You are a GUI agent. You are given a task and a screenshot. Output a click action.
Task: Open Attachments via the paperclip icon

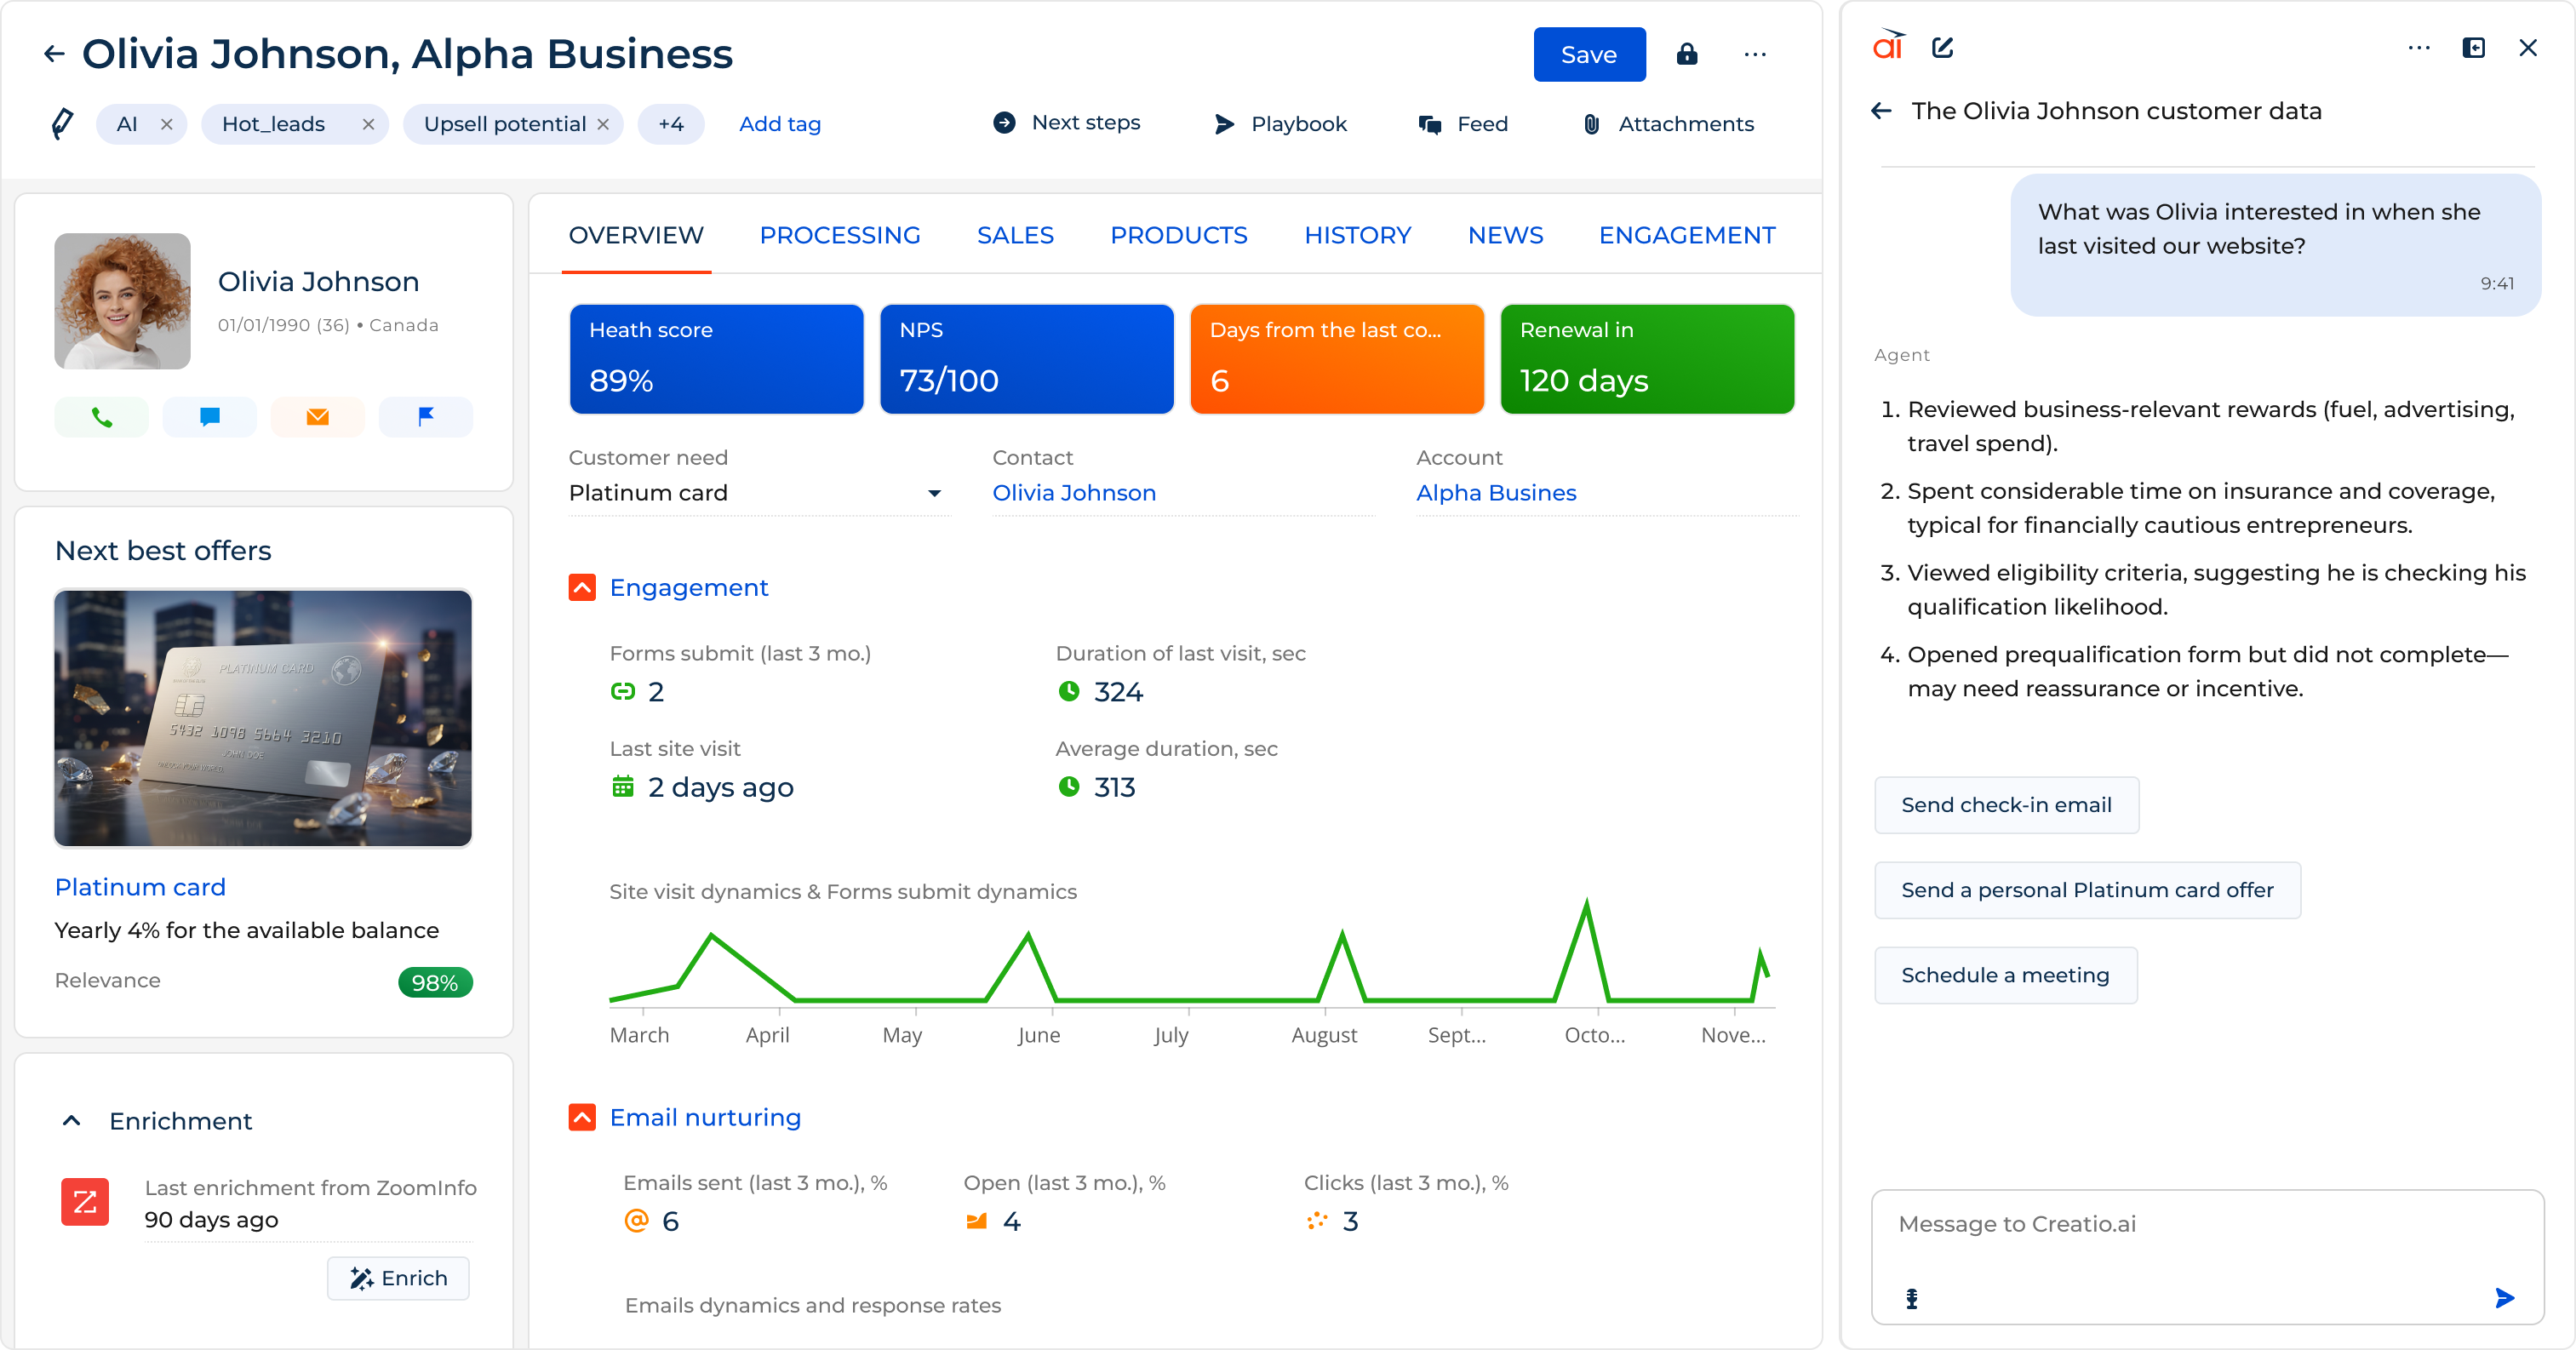[1591, 124]
